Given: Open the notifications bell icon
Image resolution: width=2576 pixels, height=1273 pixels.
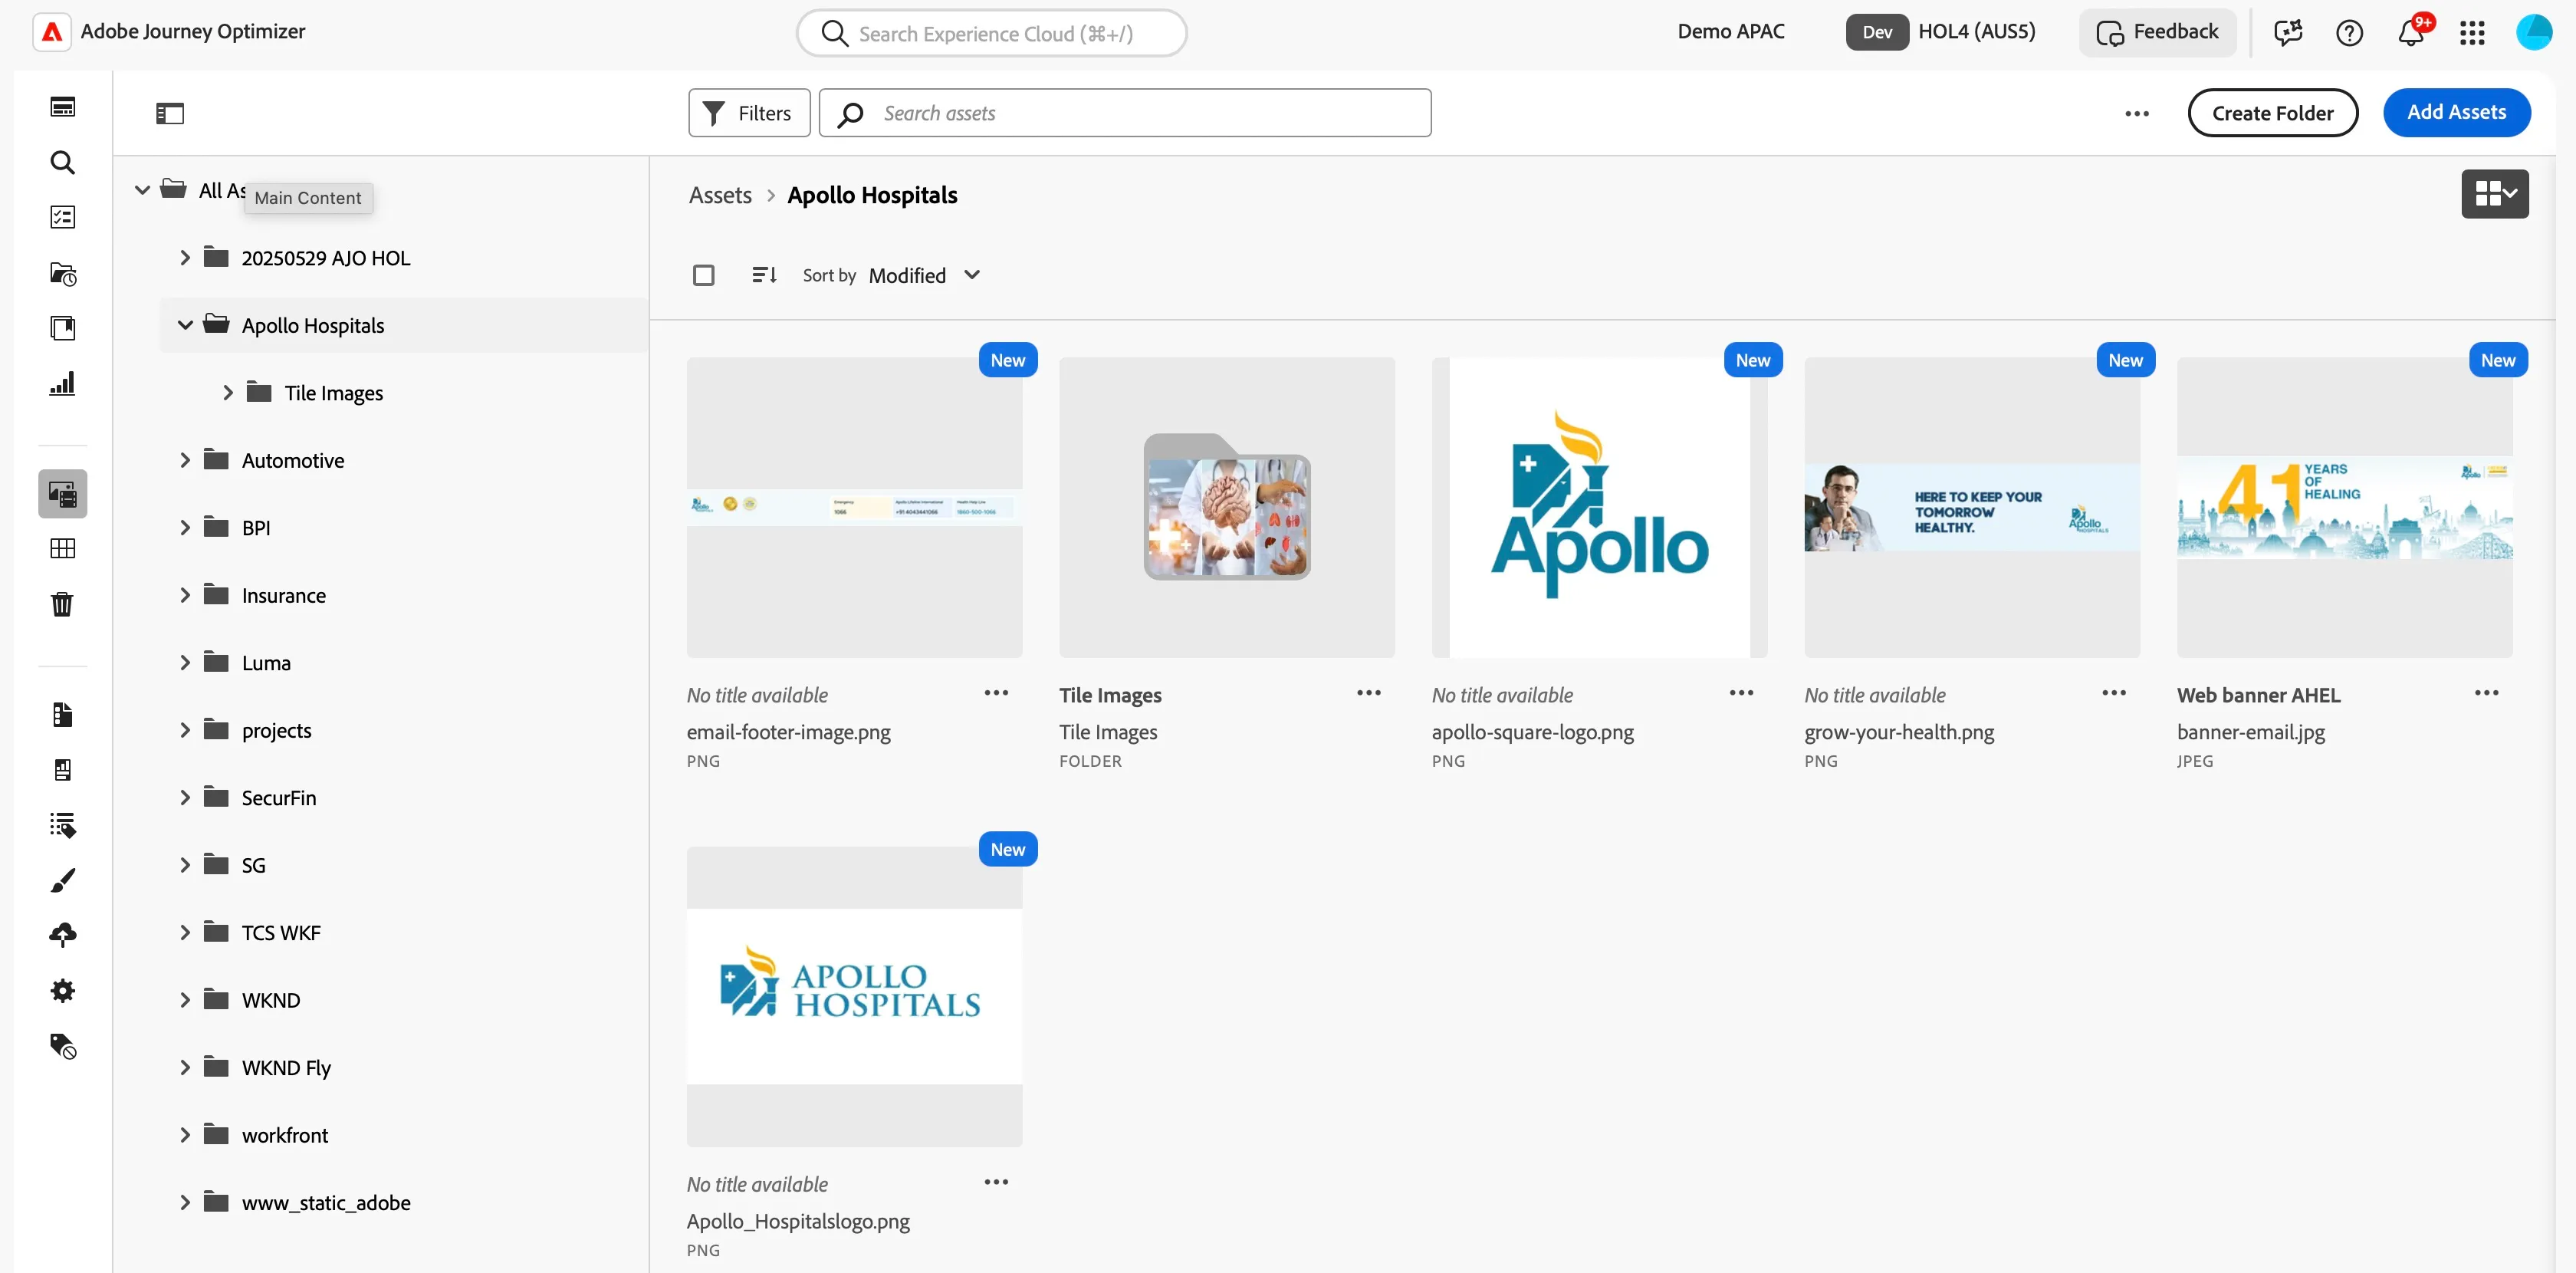Looking at the screenshot, I should (2411, 33).
